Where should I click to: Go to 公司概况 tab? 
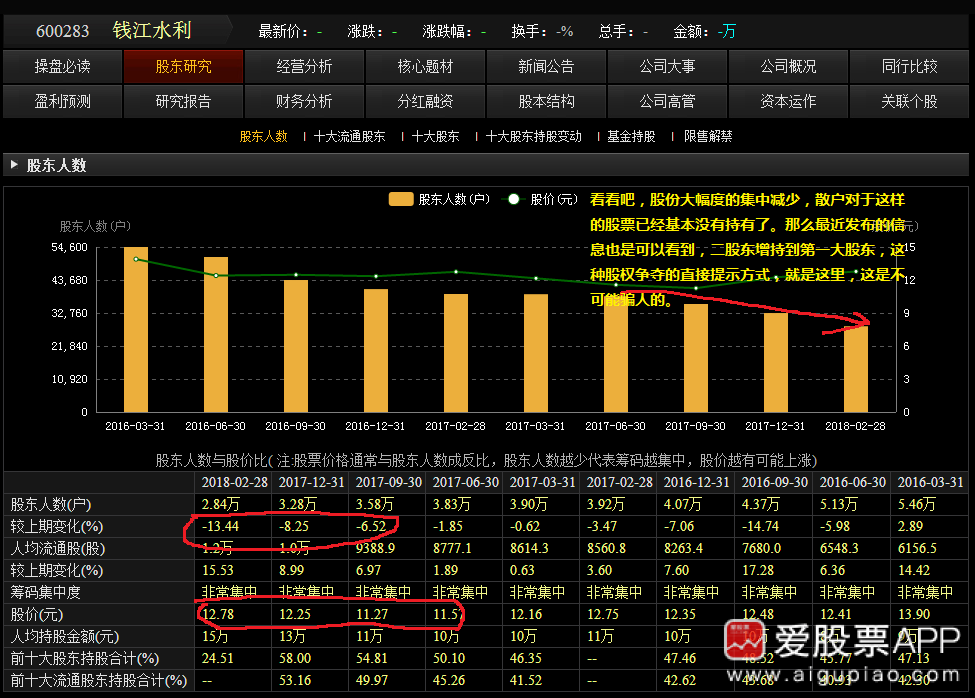[788, 67]
